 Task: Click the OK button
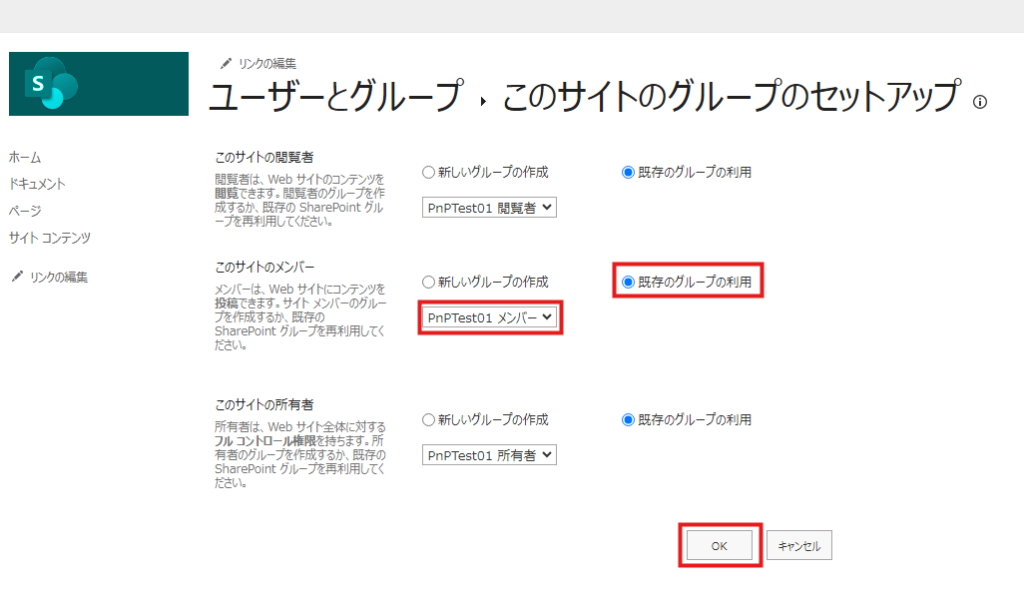tap(719, 546)
